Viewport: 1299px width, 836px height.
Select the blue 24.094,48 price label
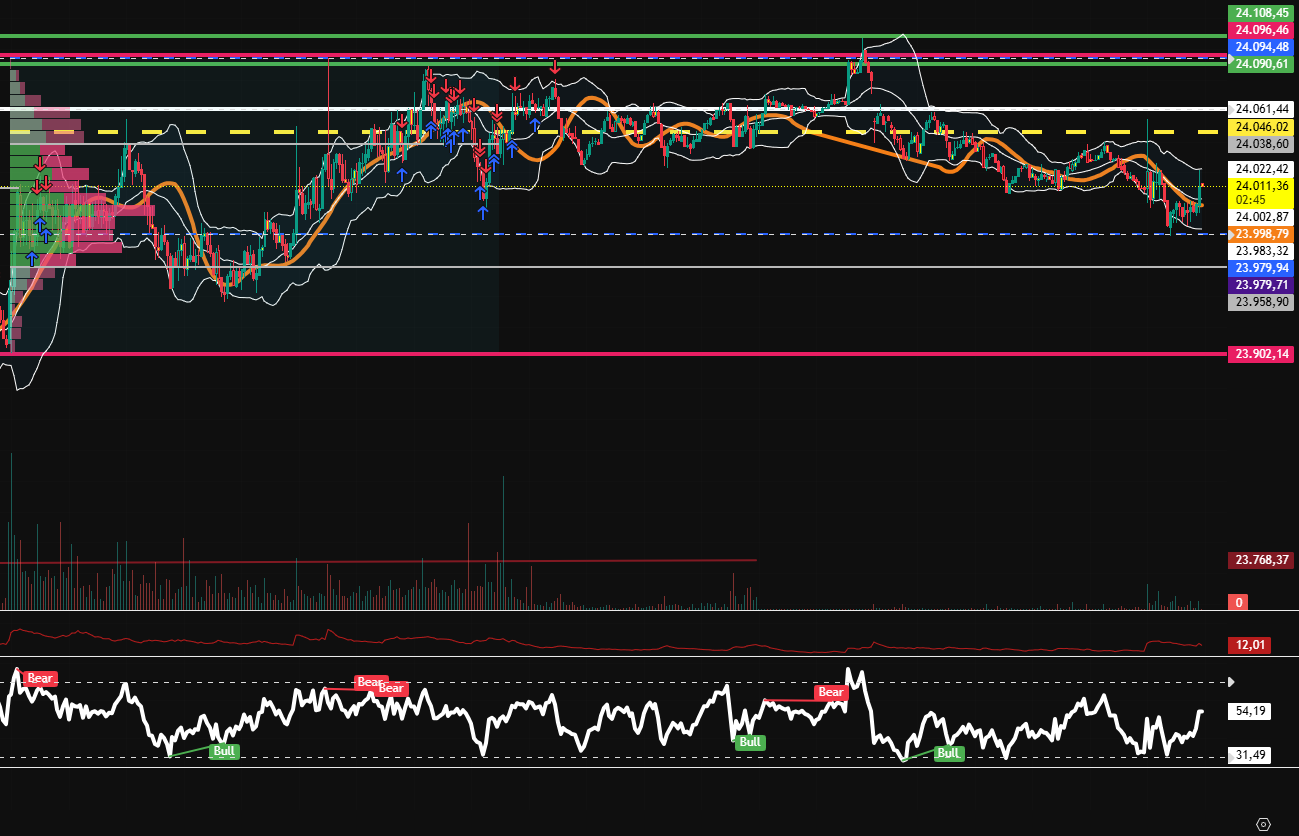click(x=1261, y=46)
